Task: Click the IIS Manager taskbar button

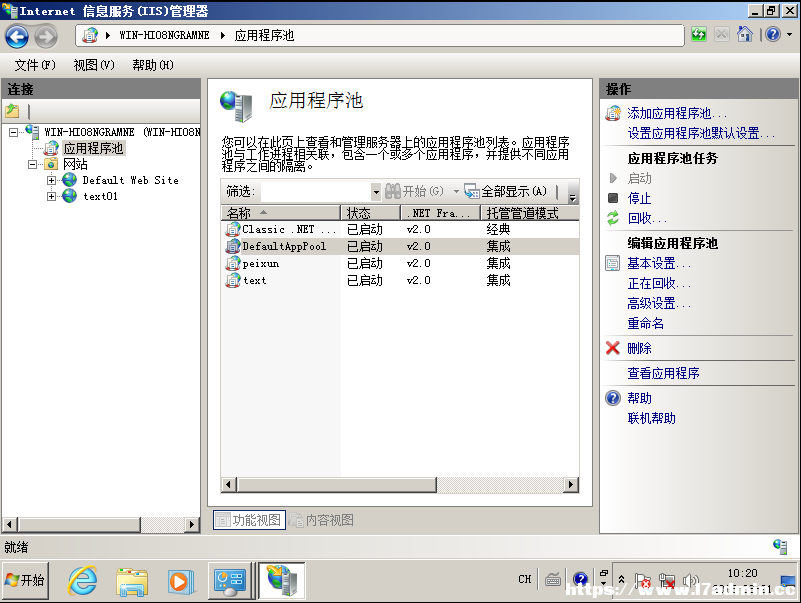Action: click(x=281, y=581)
